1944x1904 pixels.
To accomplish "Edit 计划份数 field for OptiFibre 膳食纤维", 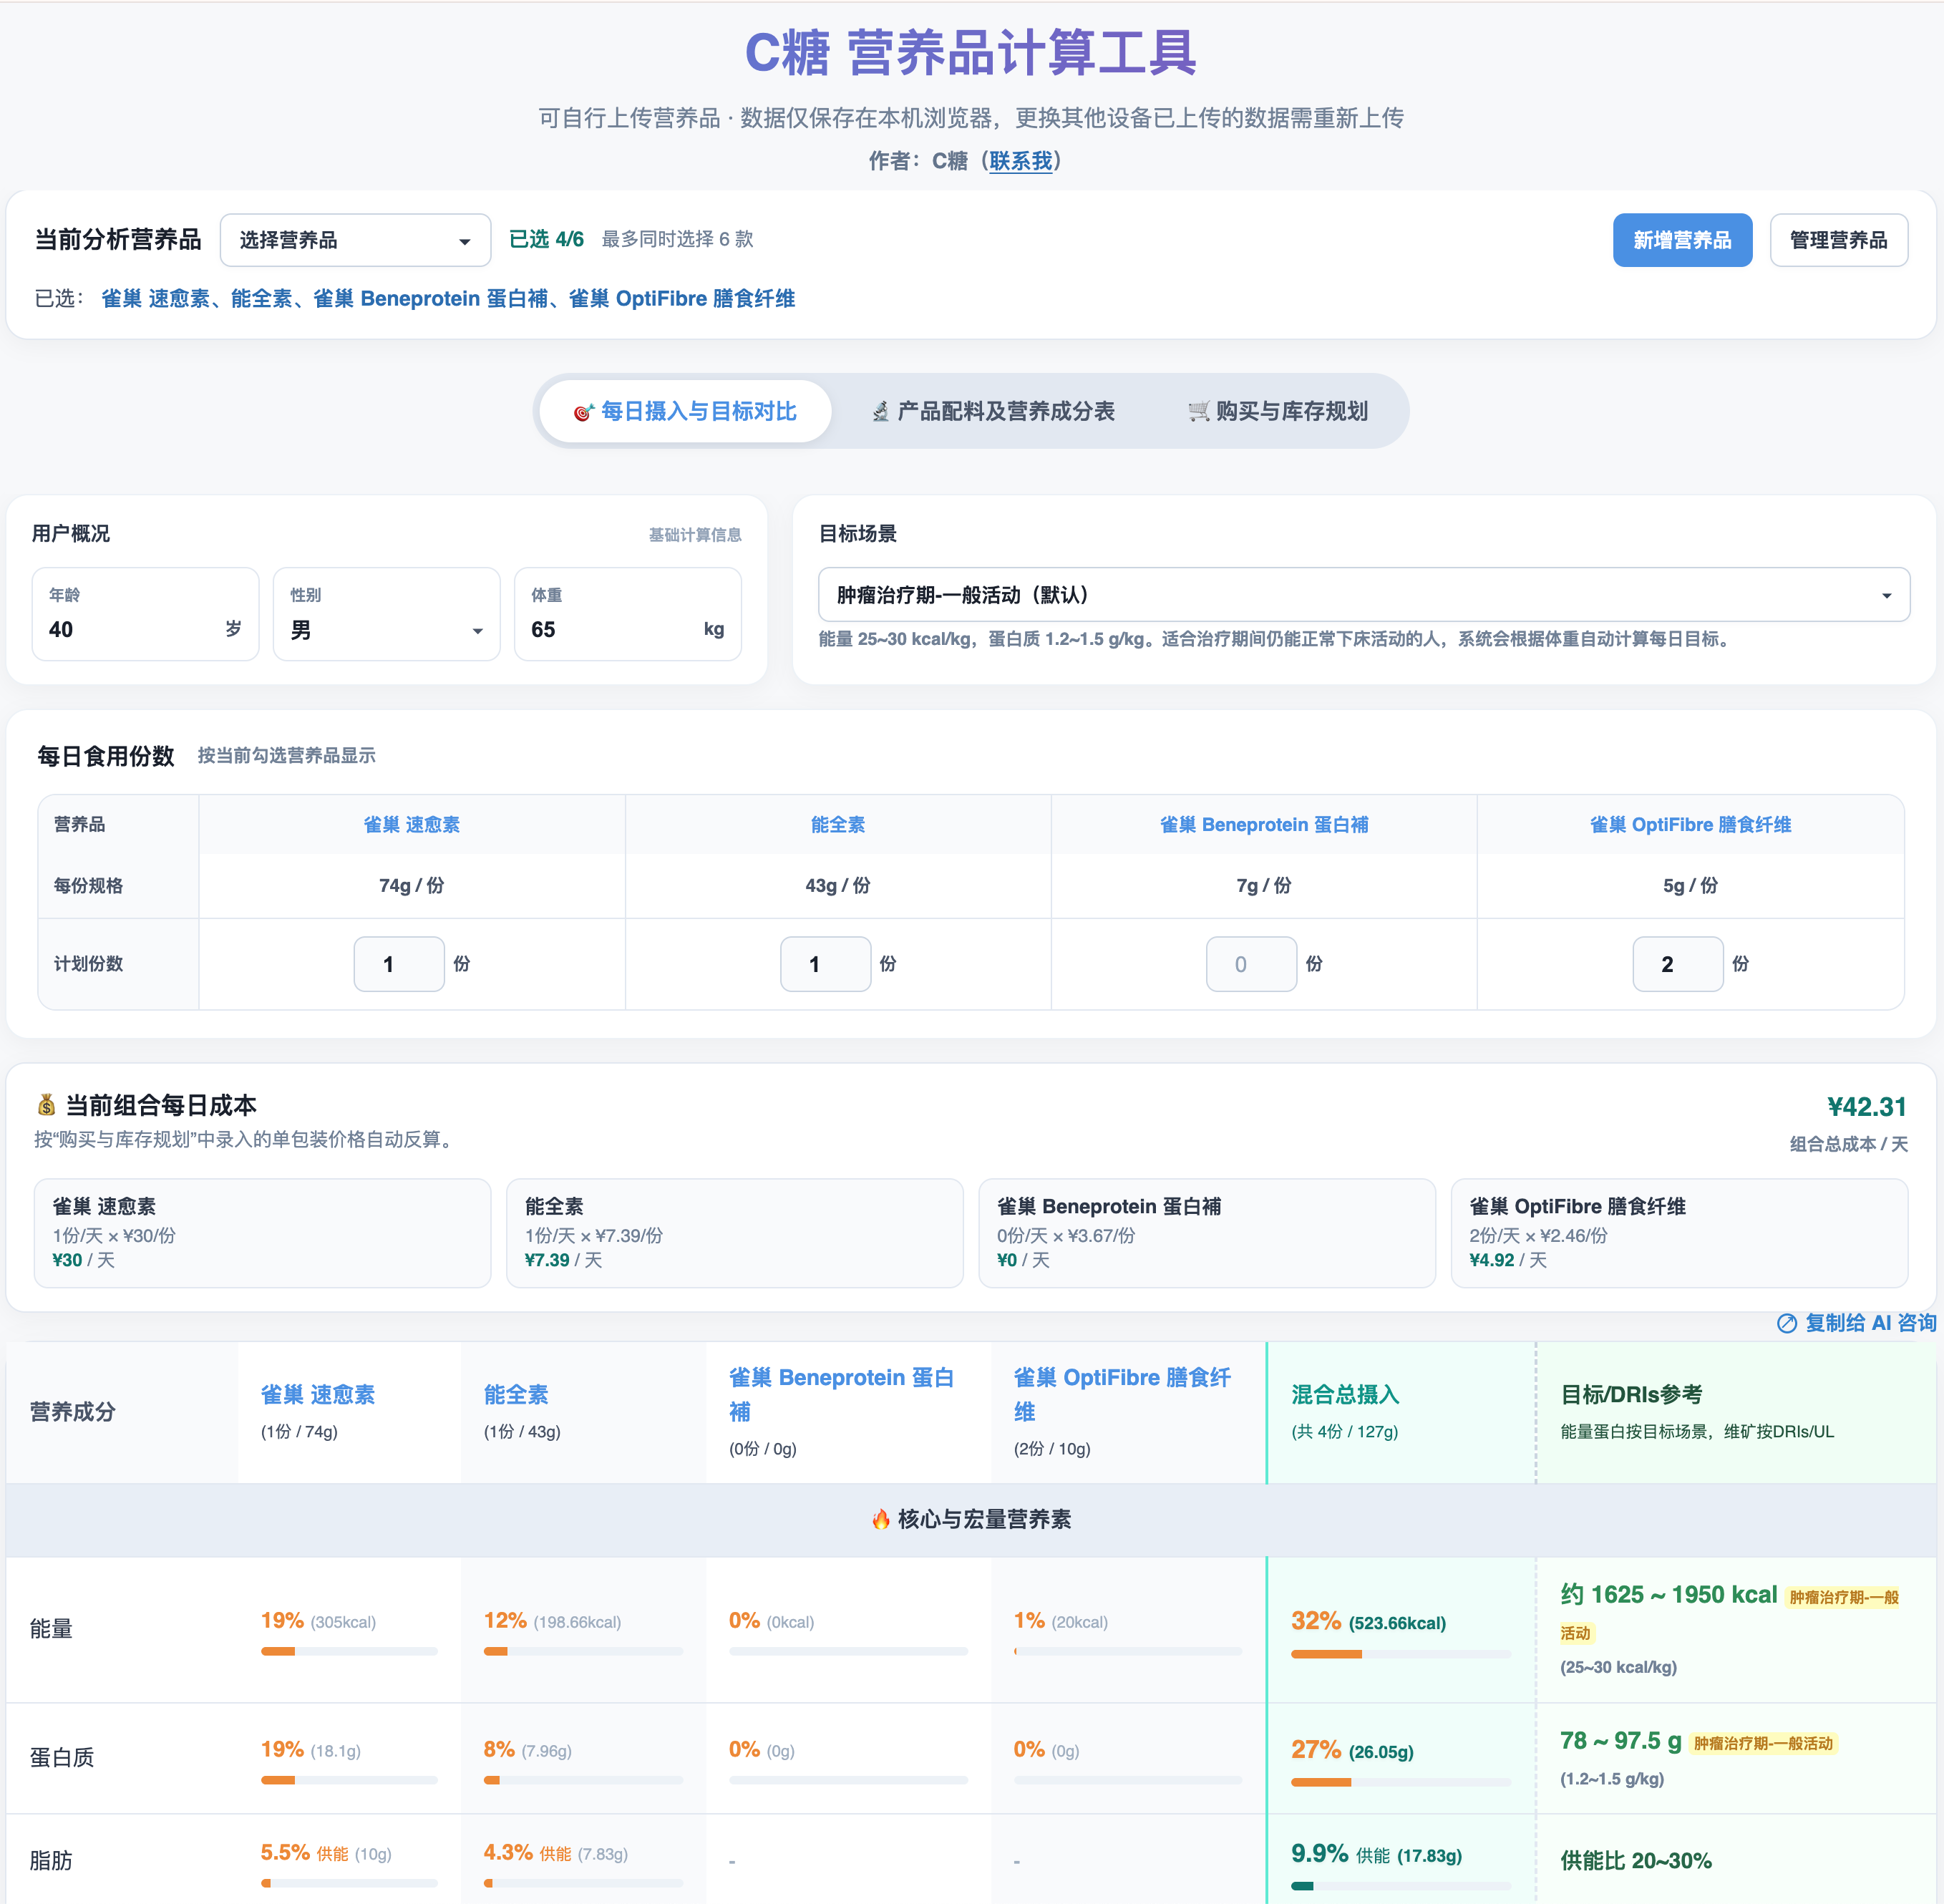I will point(1677,964).
